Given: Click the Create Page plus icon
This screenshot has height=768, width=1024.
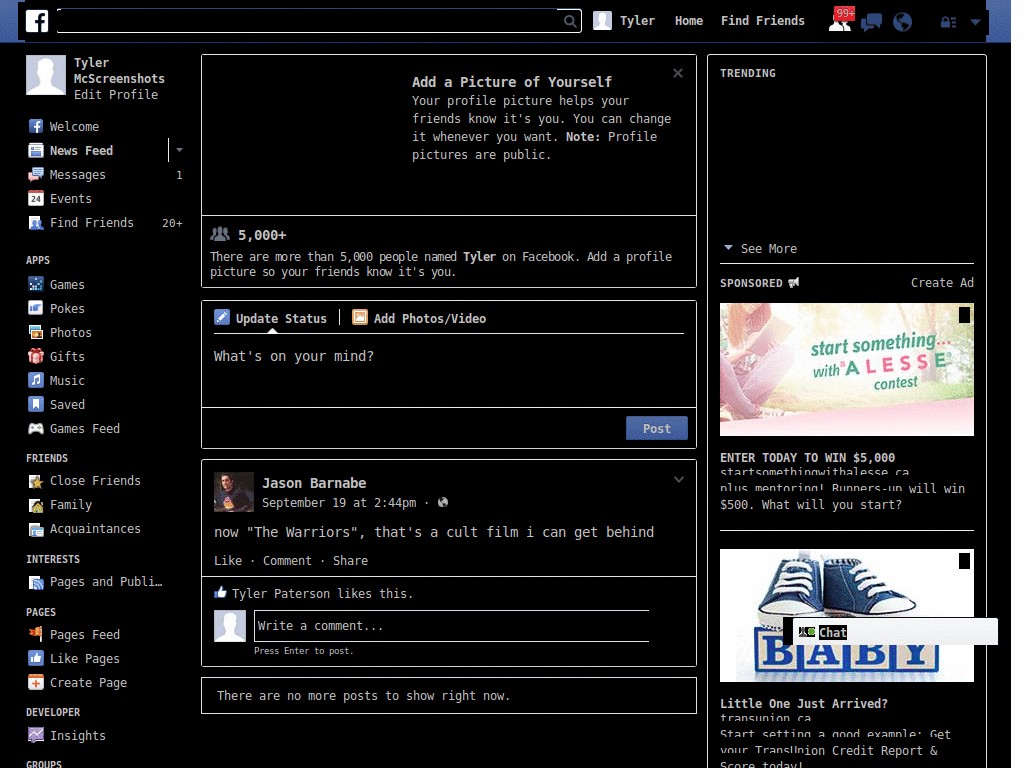Looking at the screenshot, I should [x=36, y=682].
